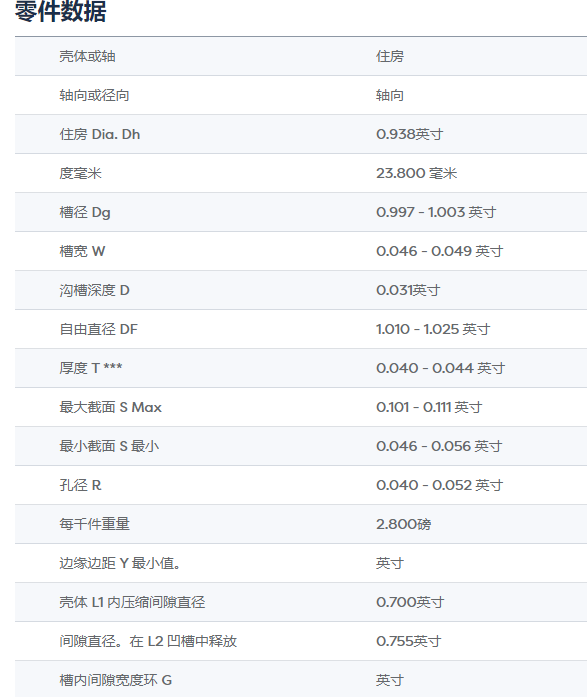
Task: Click the 零件数据 heading
Action: coord(60,11)
